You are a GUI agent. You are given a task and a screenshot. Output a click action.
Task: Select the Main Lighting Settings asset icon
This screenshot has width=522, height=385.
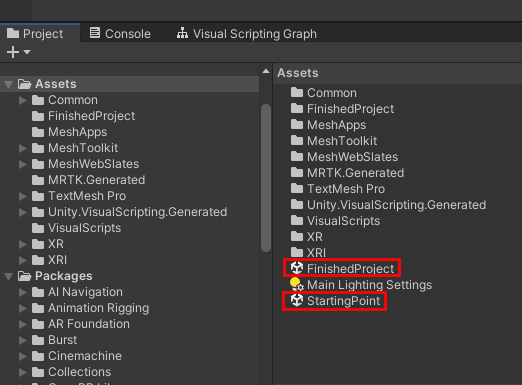tap(296, 284)
